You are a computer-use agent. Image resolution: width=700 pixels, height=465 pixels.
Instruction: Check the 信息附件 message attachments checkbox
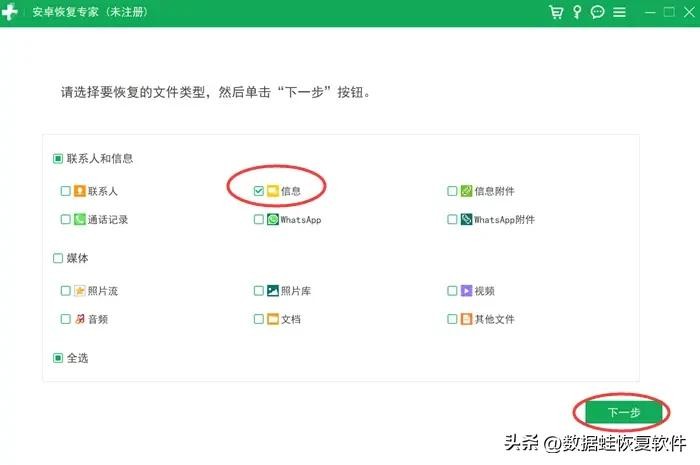(x=453, y=191)
